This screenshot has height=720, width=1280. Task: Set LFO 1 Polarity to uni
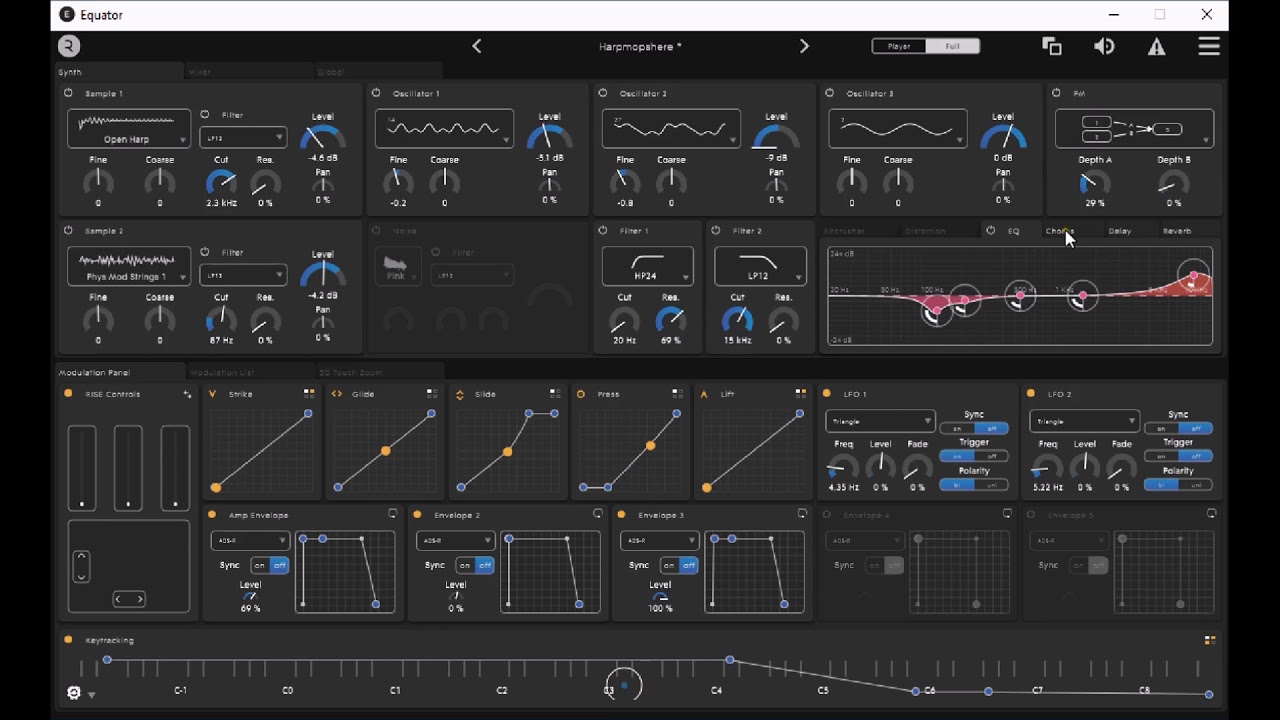pos(992,485)
